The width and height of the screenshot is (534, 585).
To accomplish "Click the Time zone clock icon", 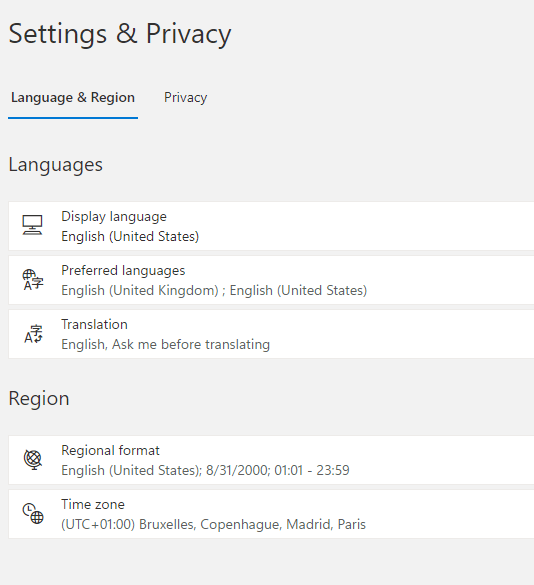I will 33,513.
